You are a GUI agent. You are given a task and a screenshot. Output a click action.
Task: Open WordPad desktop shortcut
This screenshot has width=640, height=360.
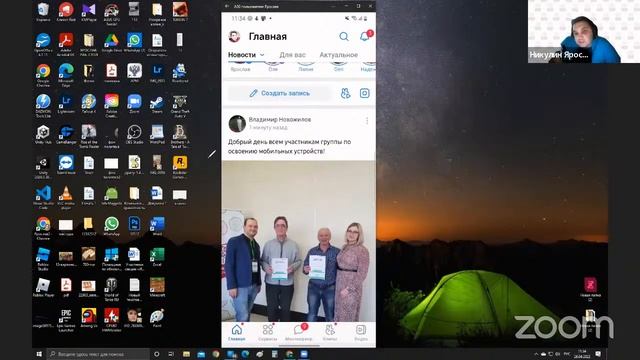tap(157, 134)
